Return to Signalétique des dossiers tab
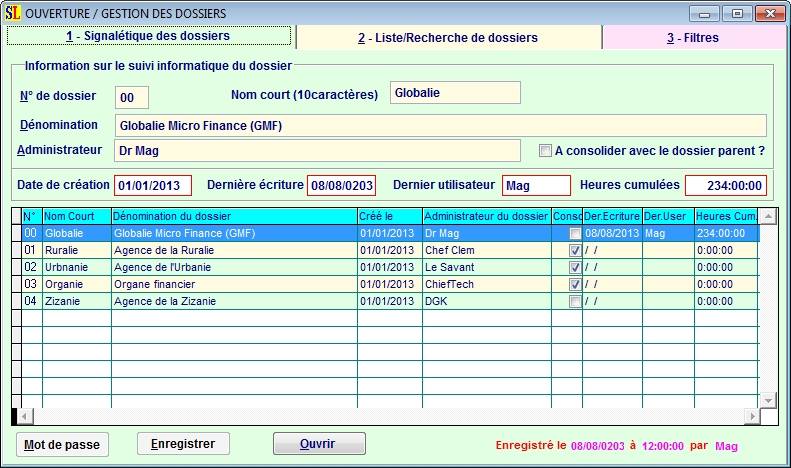This screenshot has height=468, width=791. pyautogui.click(x=148, y=36)
